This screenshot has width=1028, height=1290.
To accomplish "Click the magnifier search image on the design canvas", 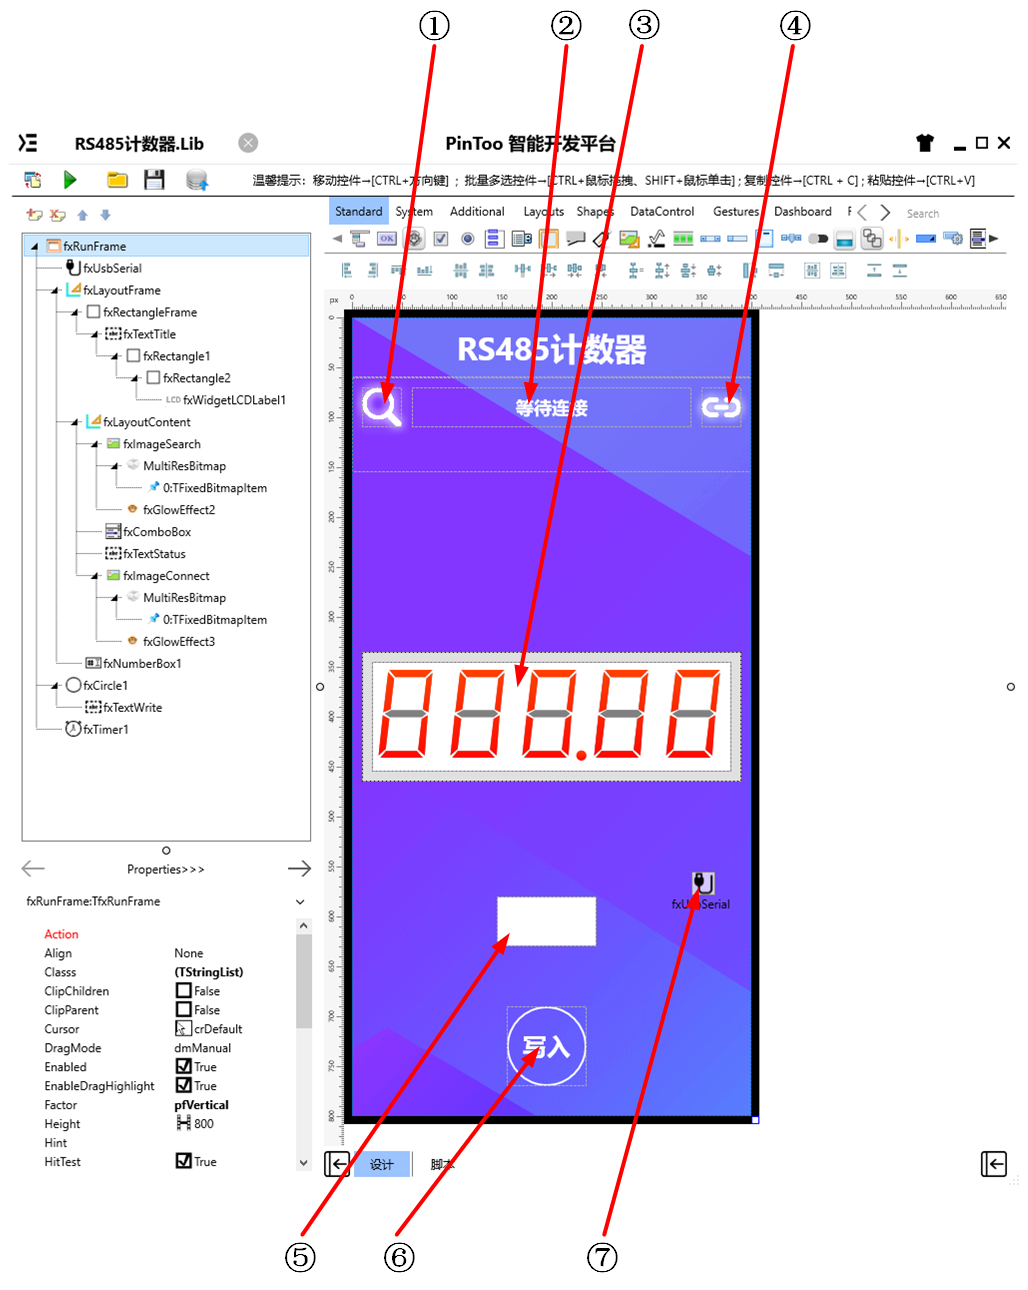I will (382, 406).
